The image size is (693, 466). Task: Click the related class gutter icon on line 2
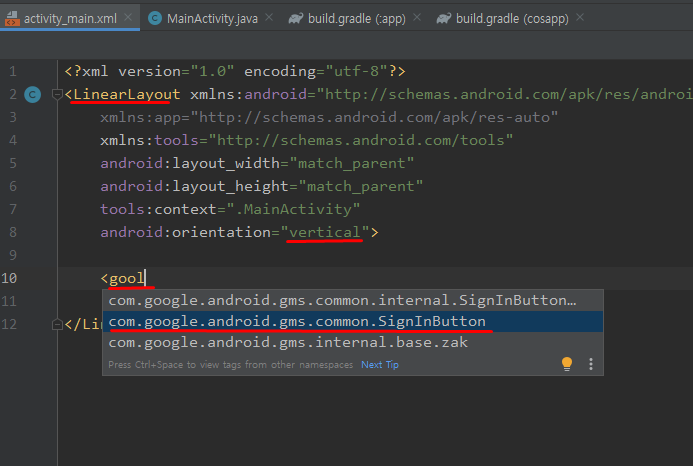[32, 95]
